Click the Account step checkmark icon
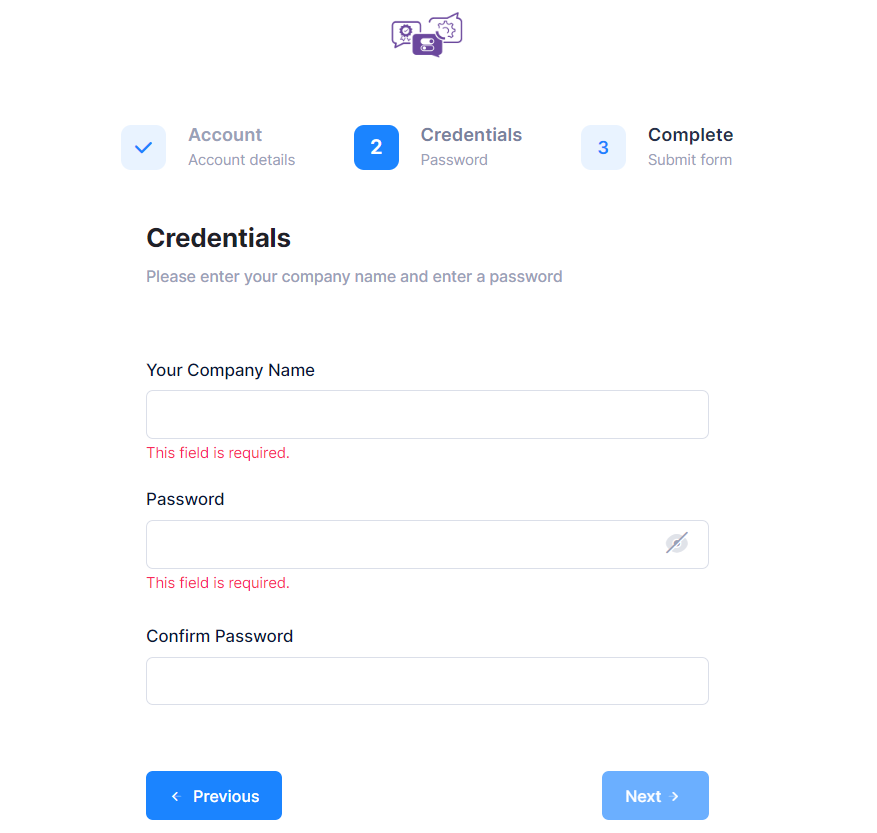This screenshot has height=833, width=877. point(143,147)
